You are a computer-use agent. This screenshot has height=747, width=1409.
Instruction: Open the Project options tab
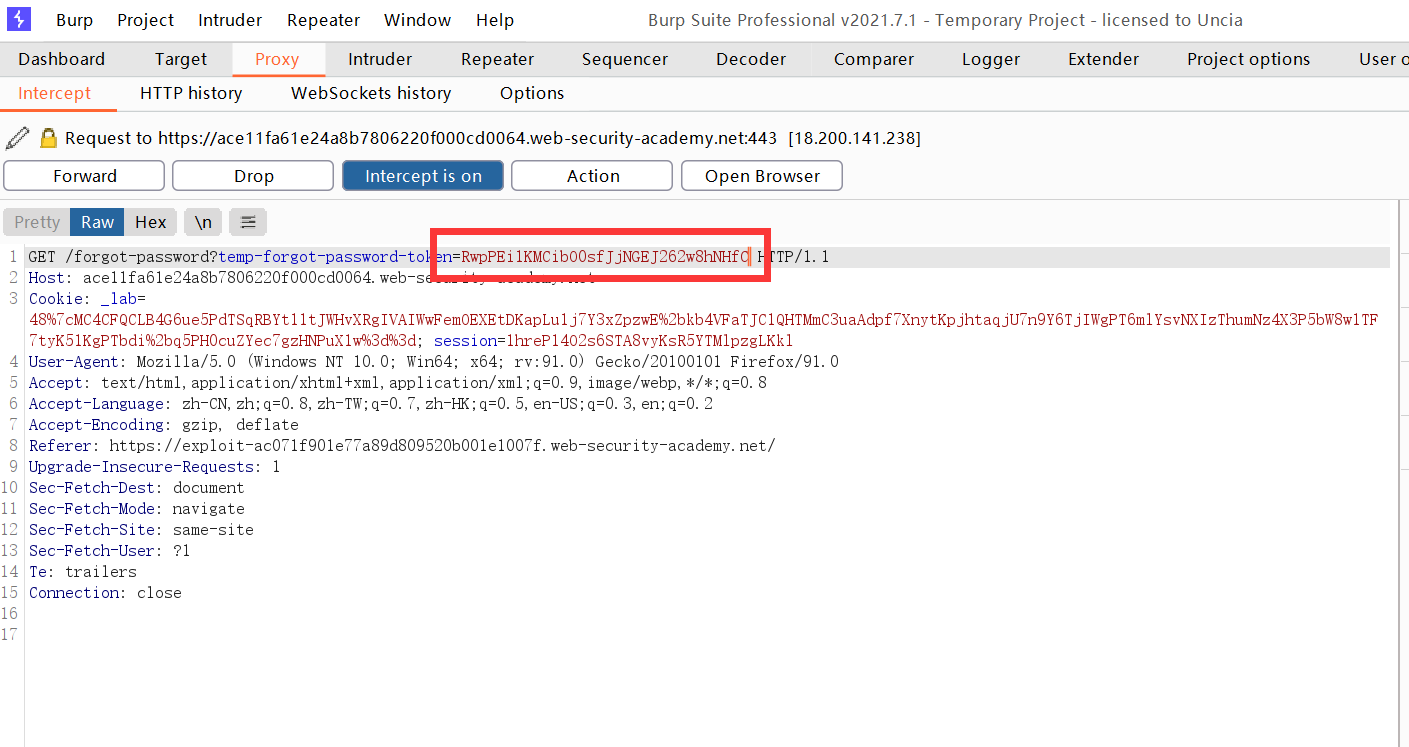(1248, 59)
